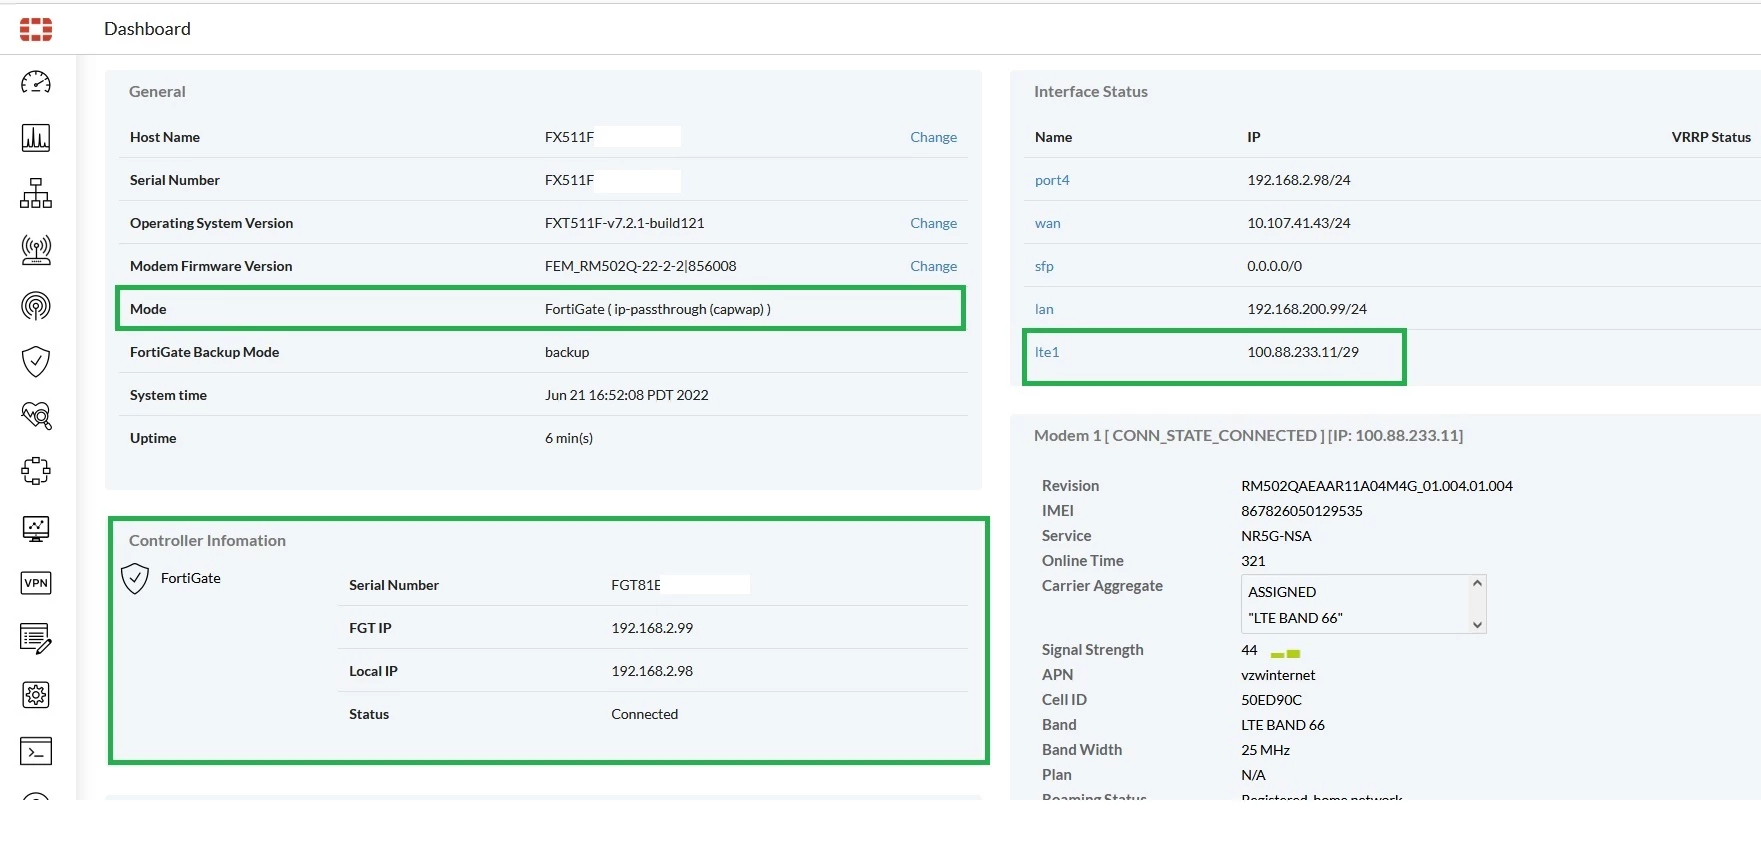
Task: Click the General panel heading
Action: point(157,91)
